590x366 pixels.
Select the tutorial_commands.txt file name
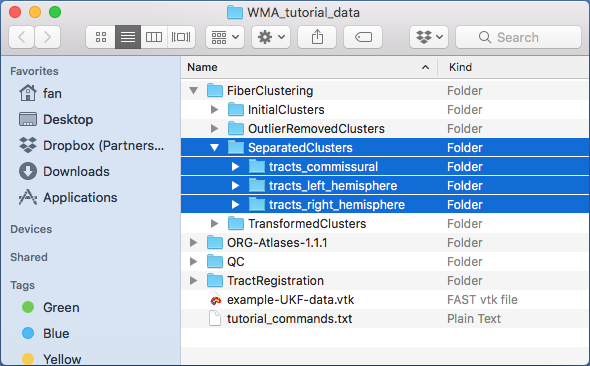point(289,319)
